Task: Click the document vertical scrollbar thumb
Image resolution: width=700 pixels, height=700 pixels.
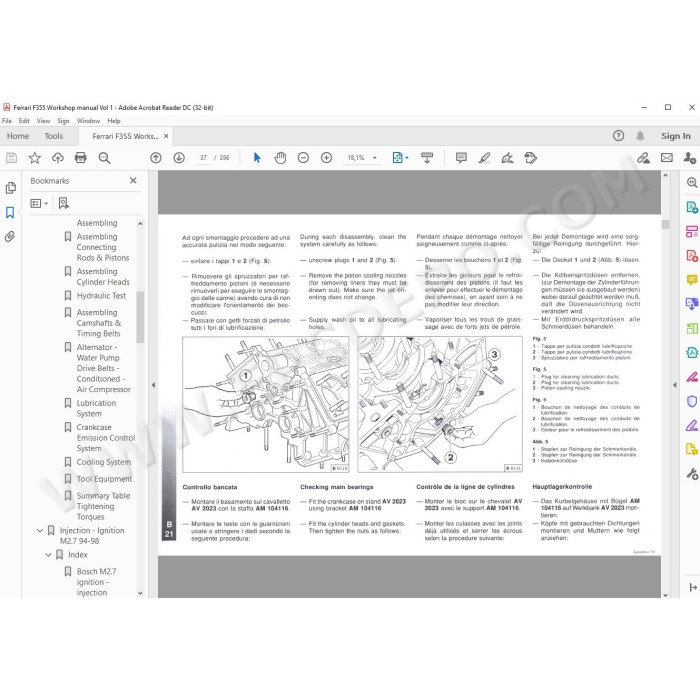Action: (x=665, y=224)
